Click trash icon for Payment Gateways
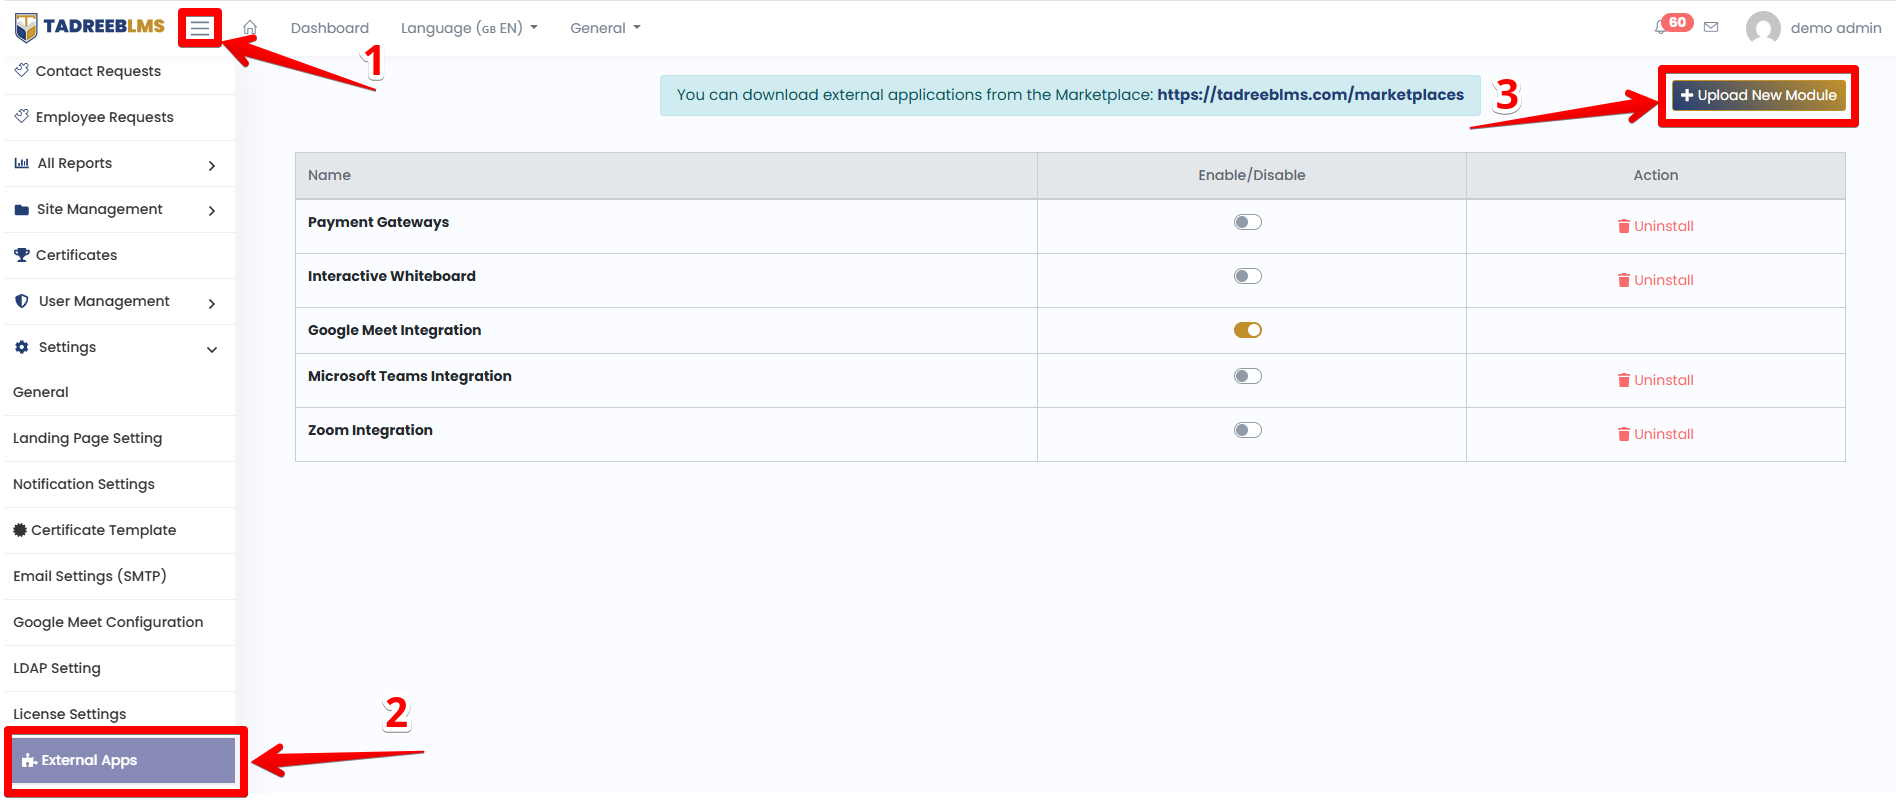The image size is (1896, 802). pyautogui.click(x=1624, y=226)
